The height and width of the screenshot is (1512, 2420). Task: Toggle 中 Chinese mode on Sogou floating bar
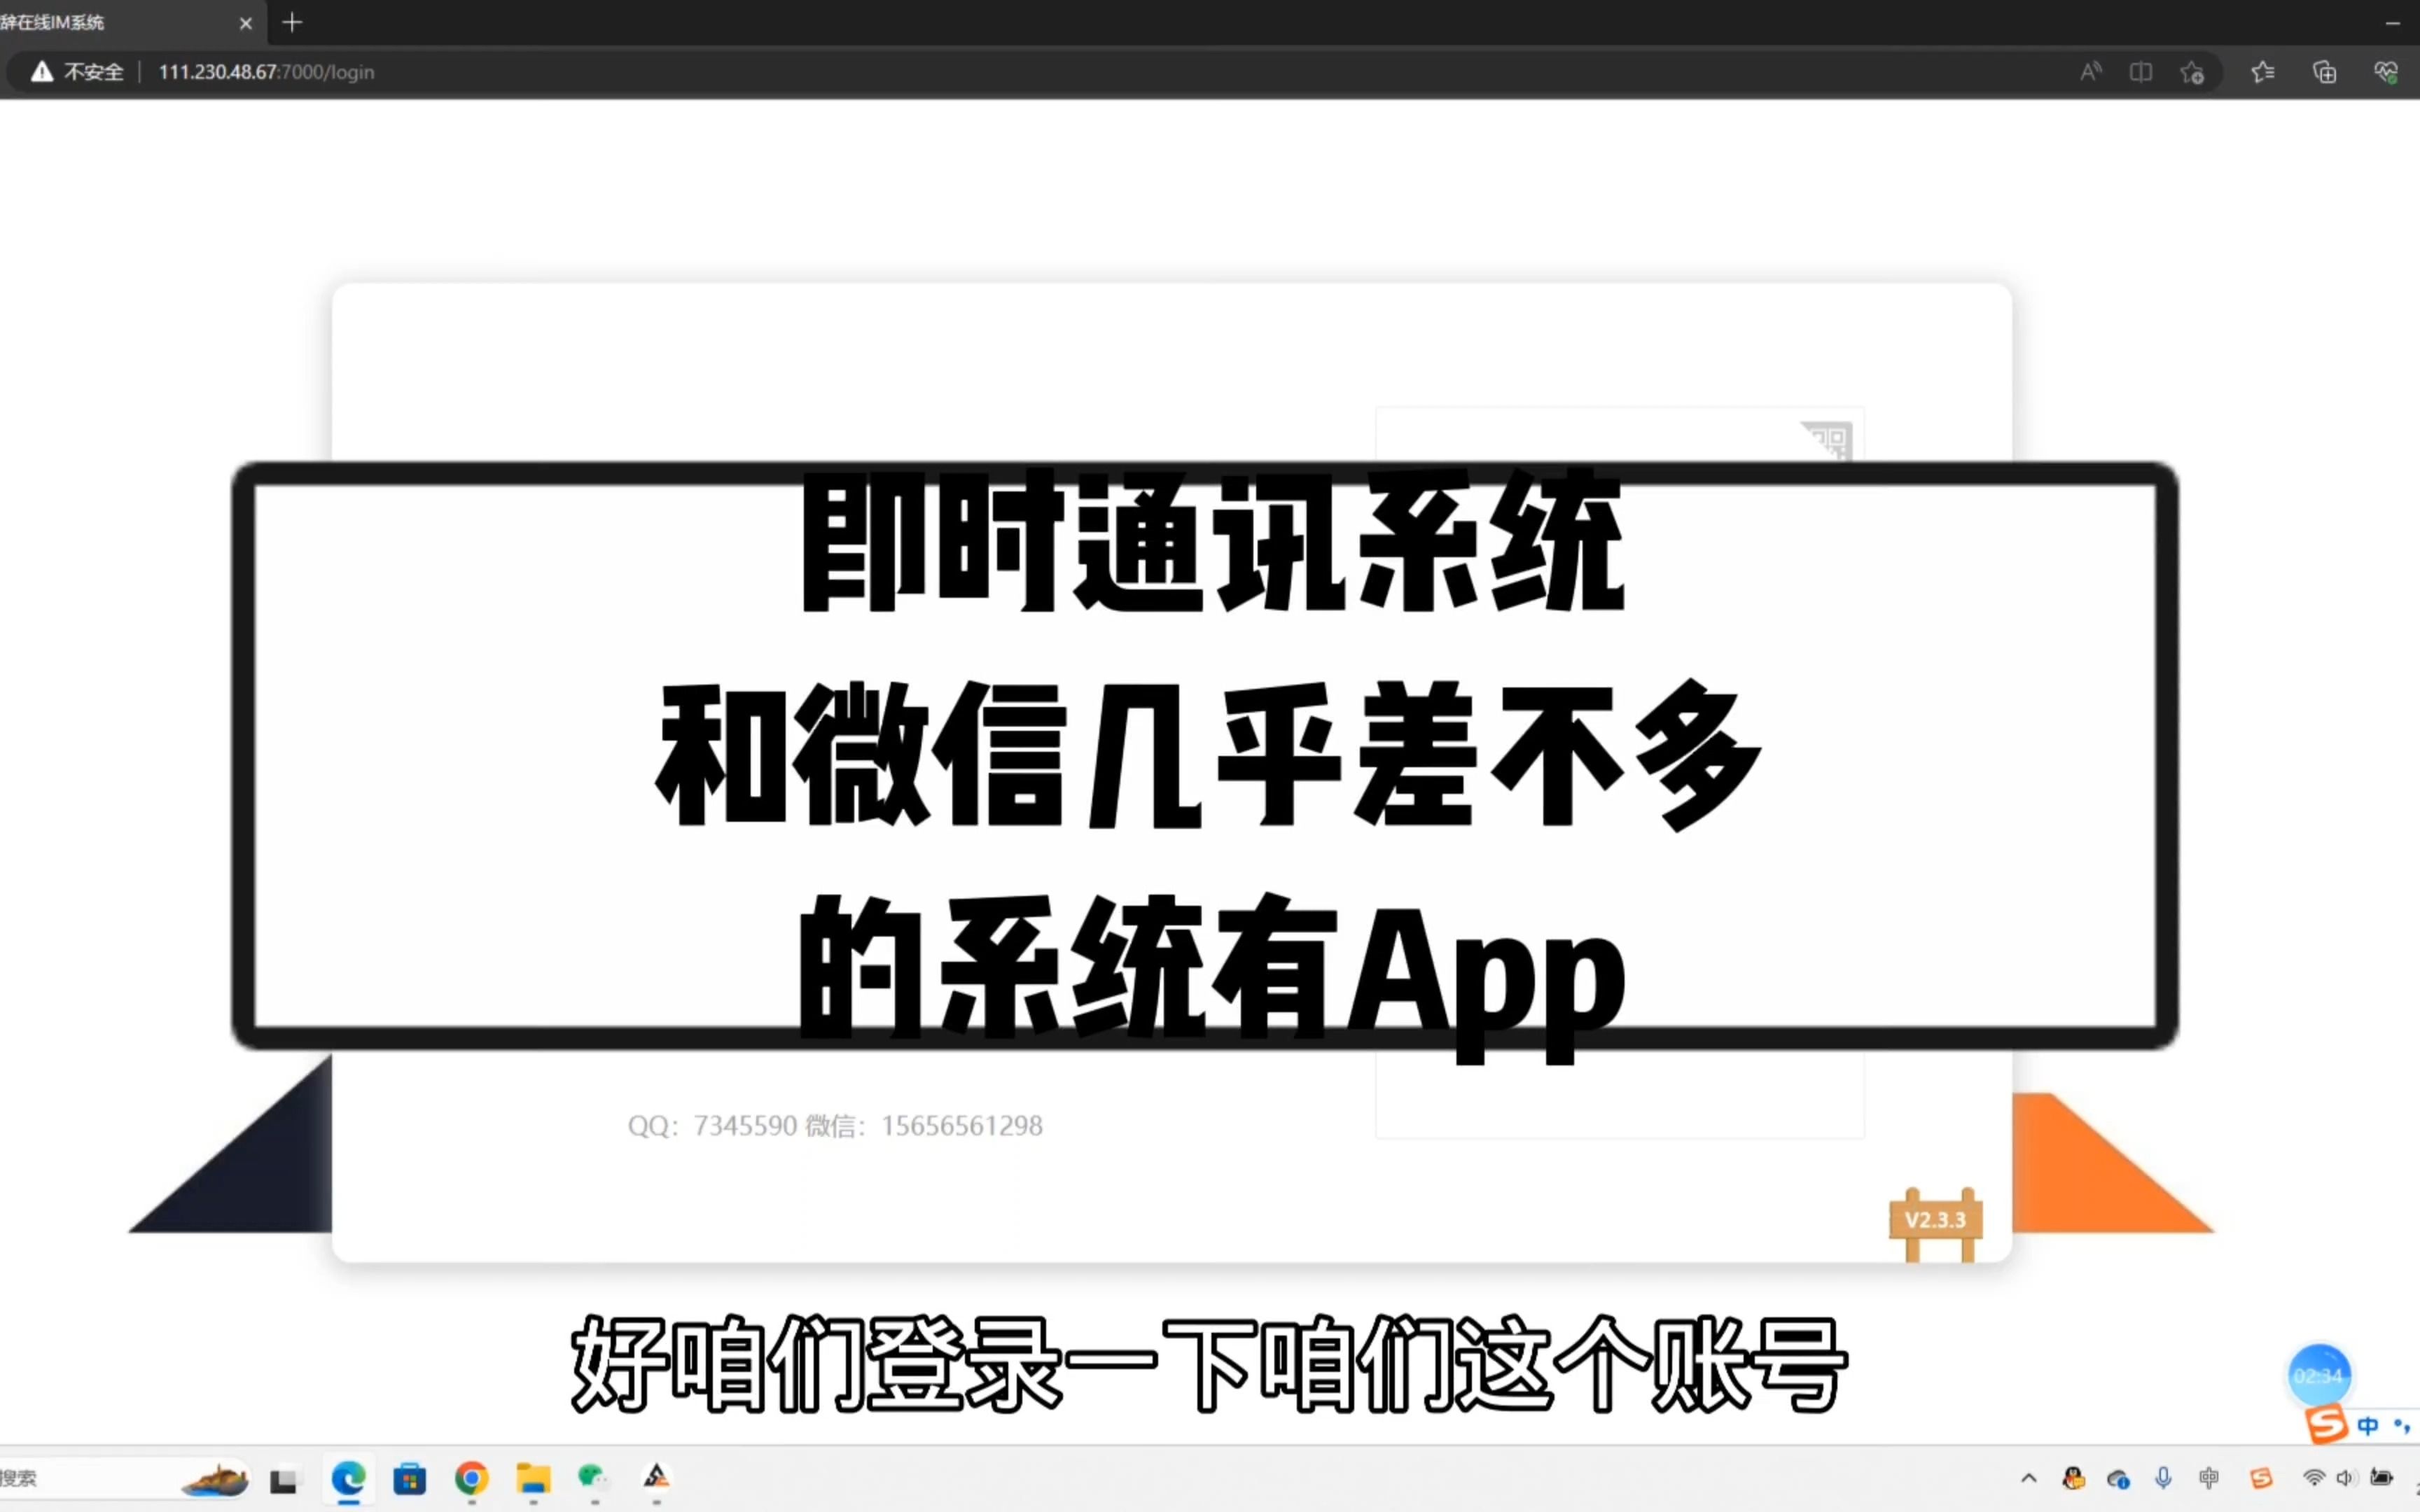coord(2367,1426)
